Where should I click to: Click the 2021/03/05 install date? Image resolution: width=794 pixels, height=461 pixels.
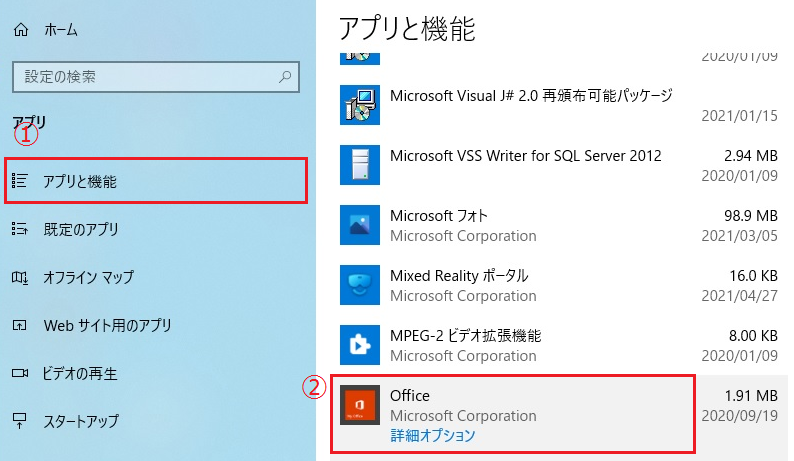tap(739, 236)
